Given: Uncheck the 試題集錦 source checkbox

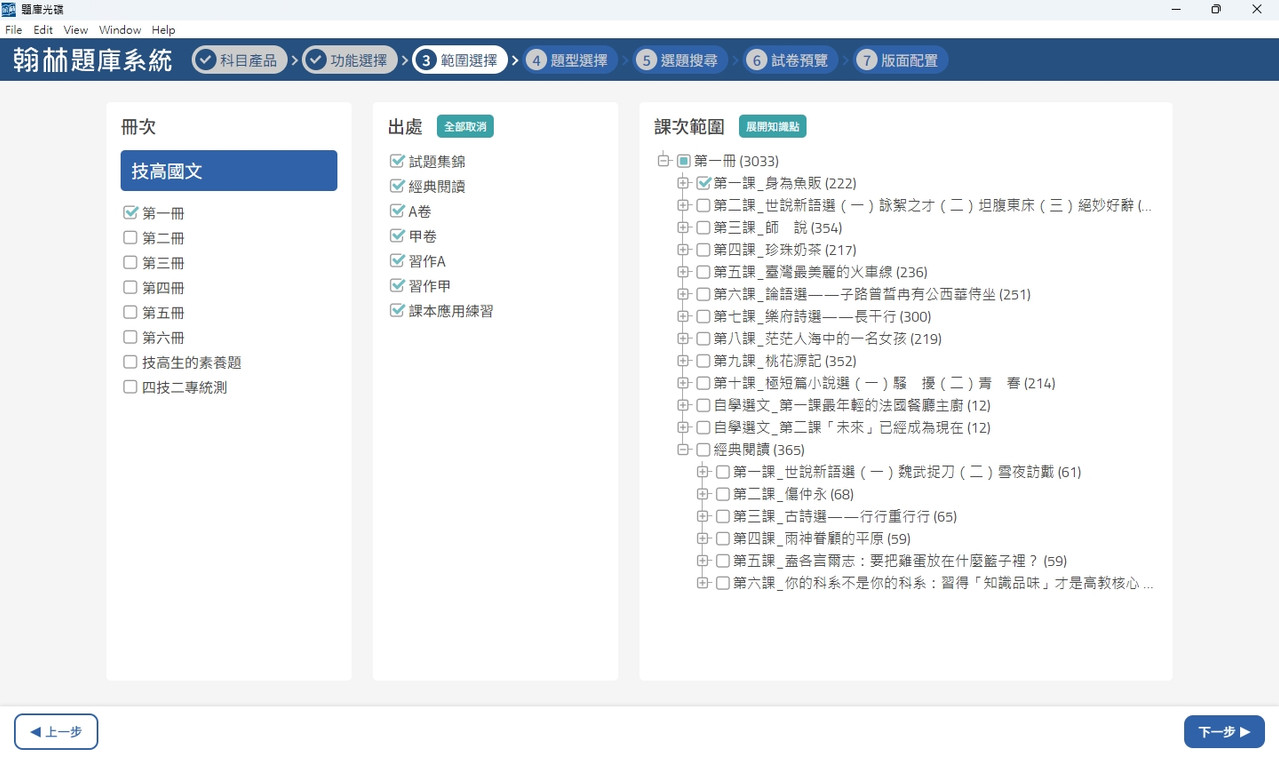Looking at the screenshot, I should point(397,161).
